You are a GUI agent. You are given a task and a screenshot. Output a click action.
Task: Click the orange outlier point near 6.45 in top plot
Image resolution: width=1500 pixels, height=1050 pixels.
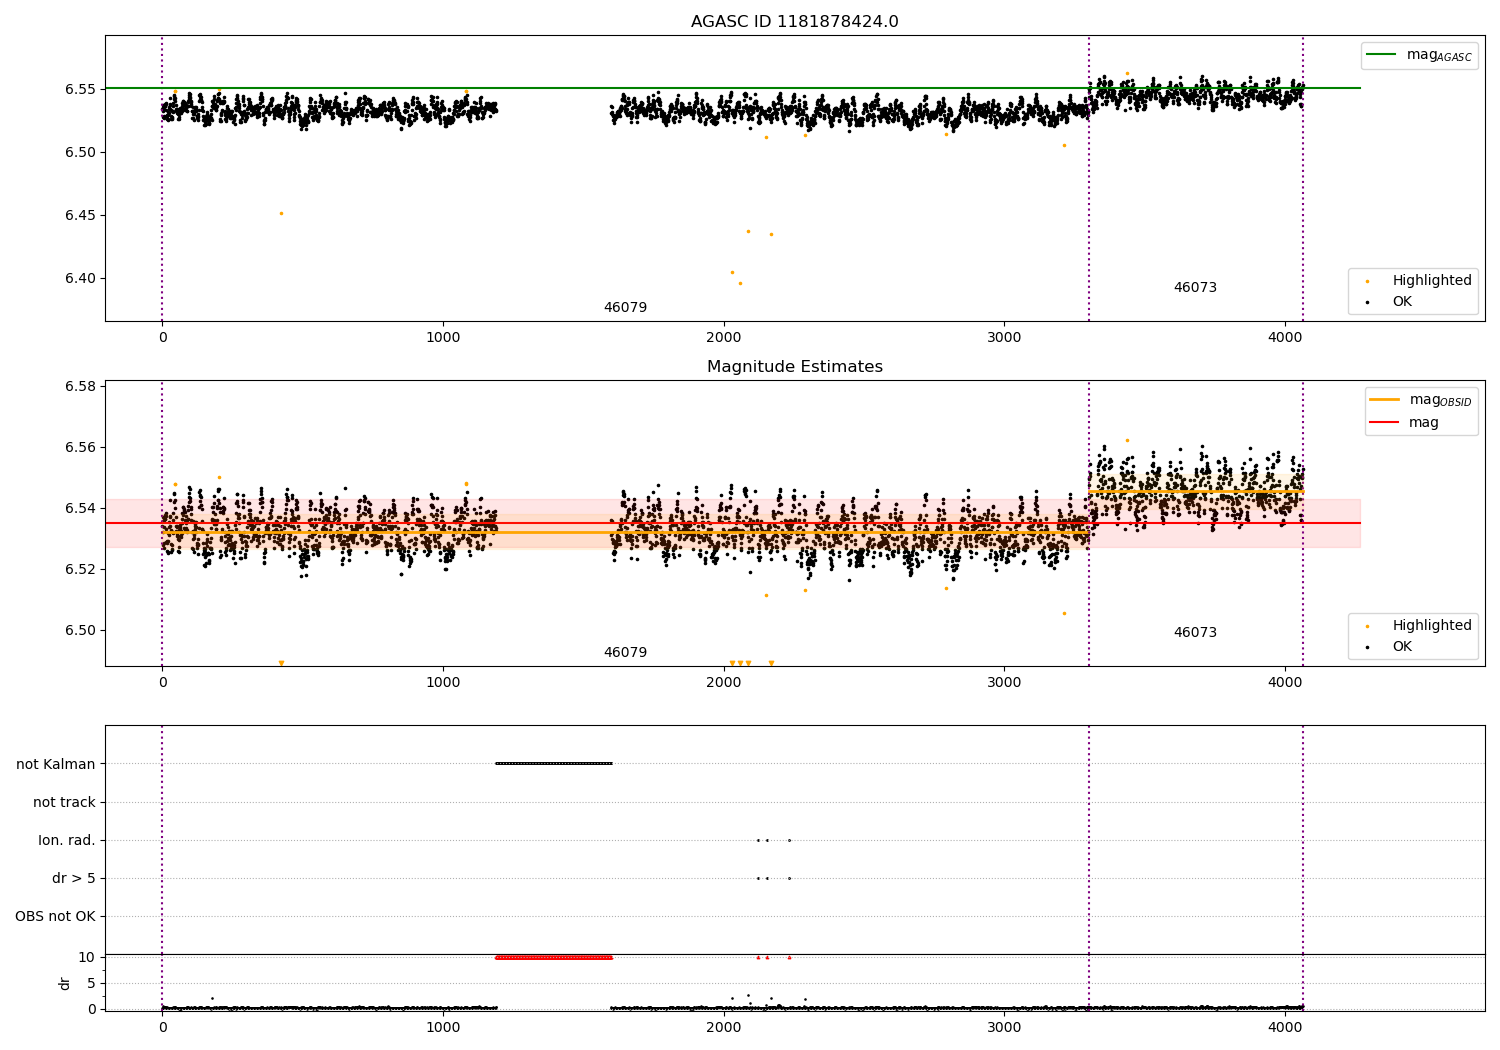point(281,213)
